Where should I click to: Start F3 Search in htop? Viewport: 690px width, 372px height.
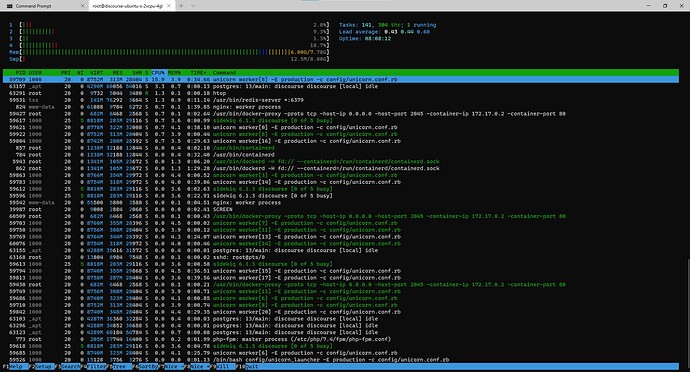[67, 366]
